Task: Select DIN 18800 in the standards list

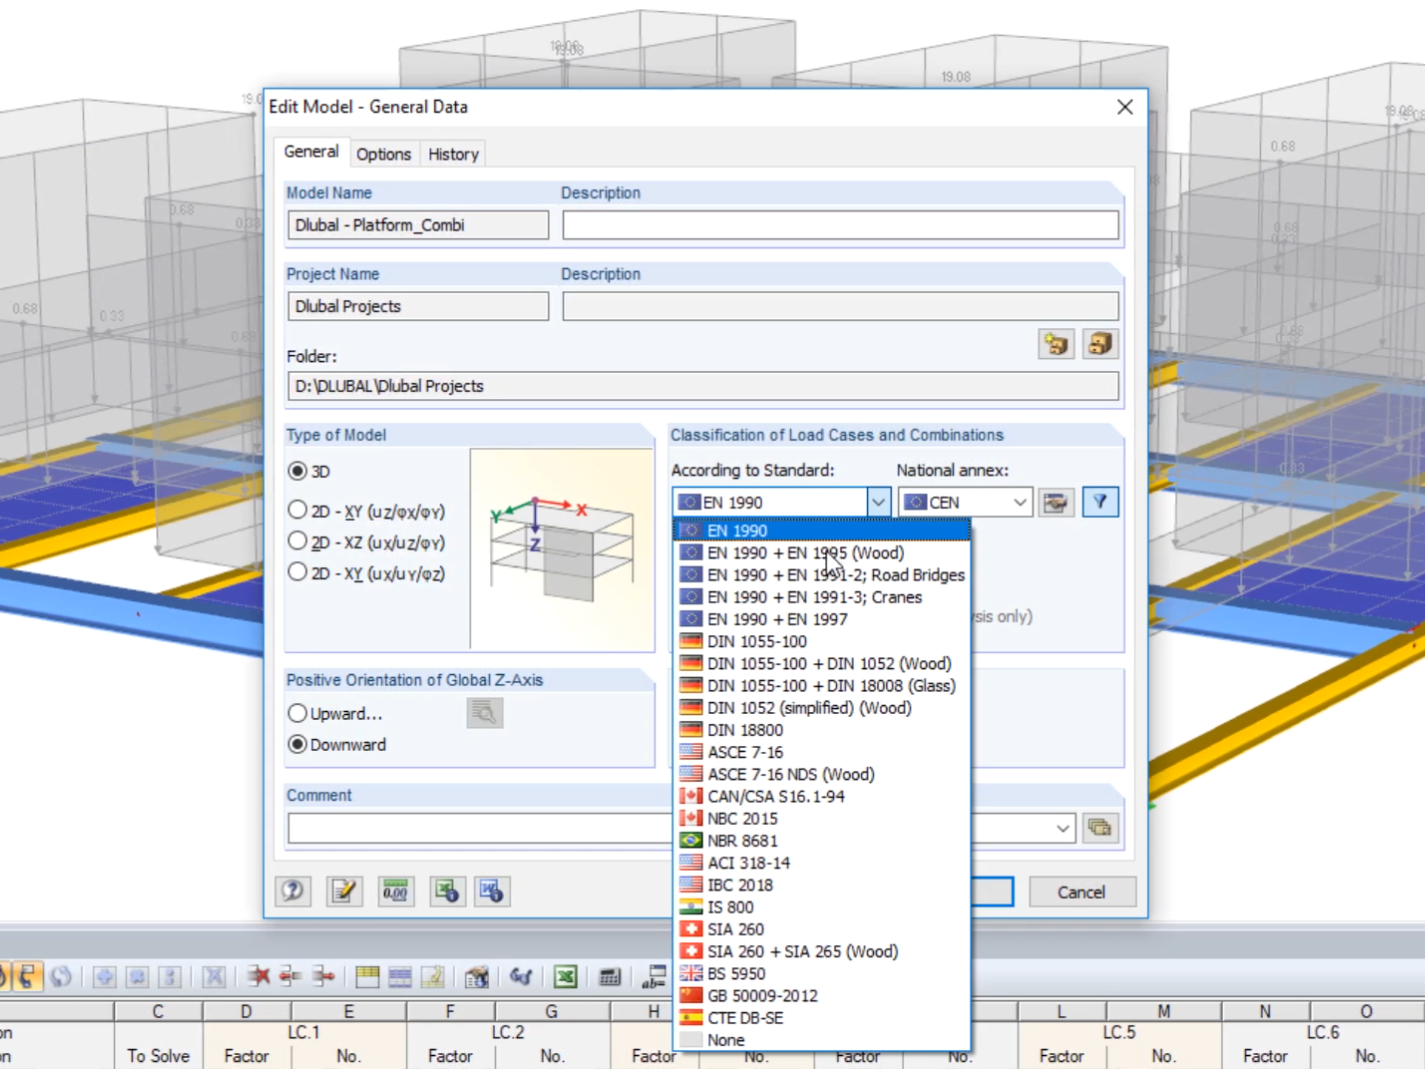Action: [x=822, y=730]
